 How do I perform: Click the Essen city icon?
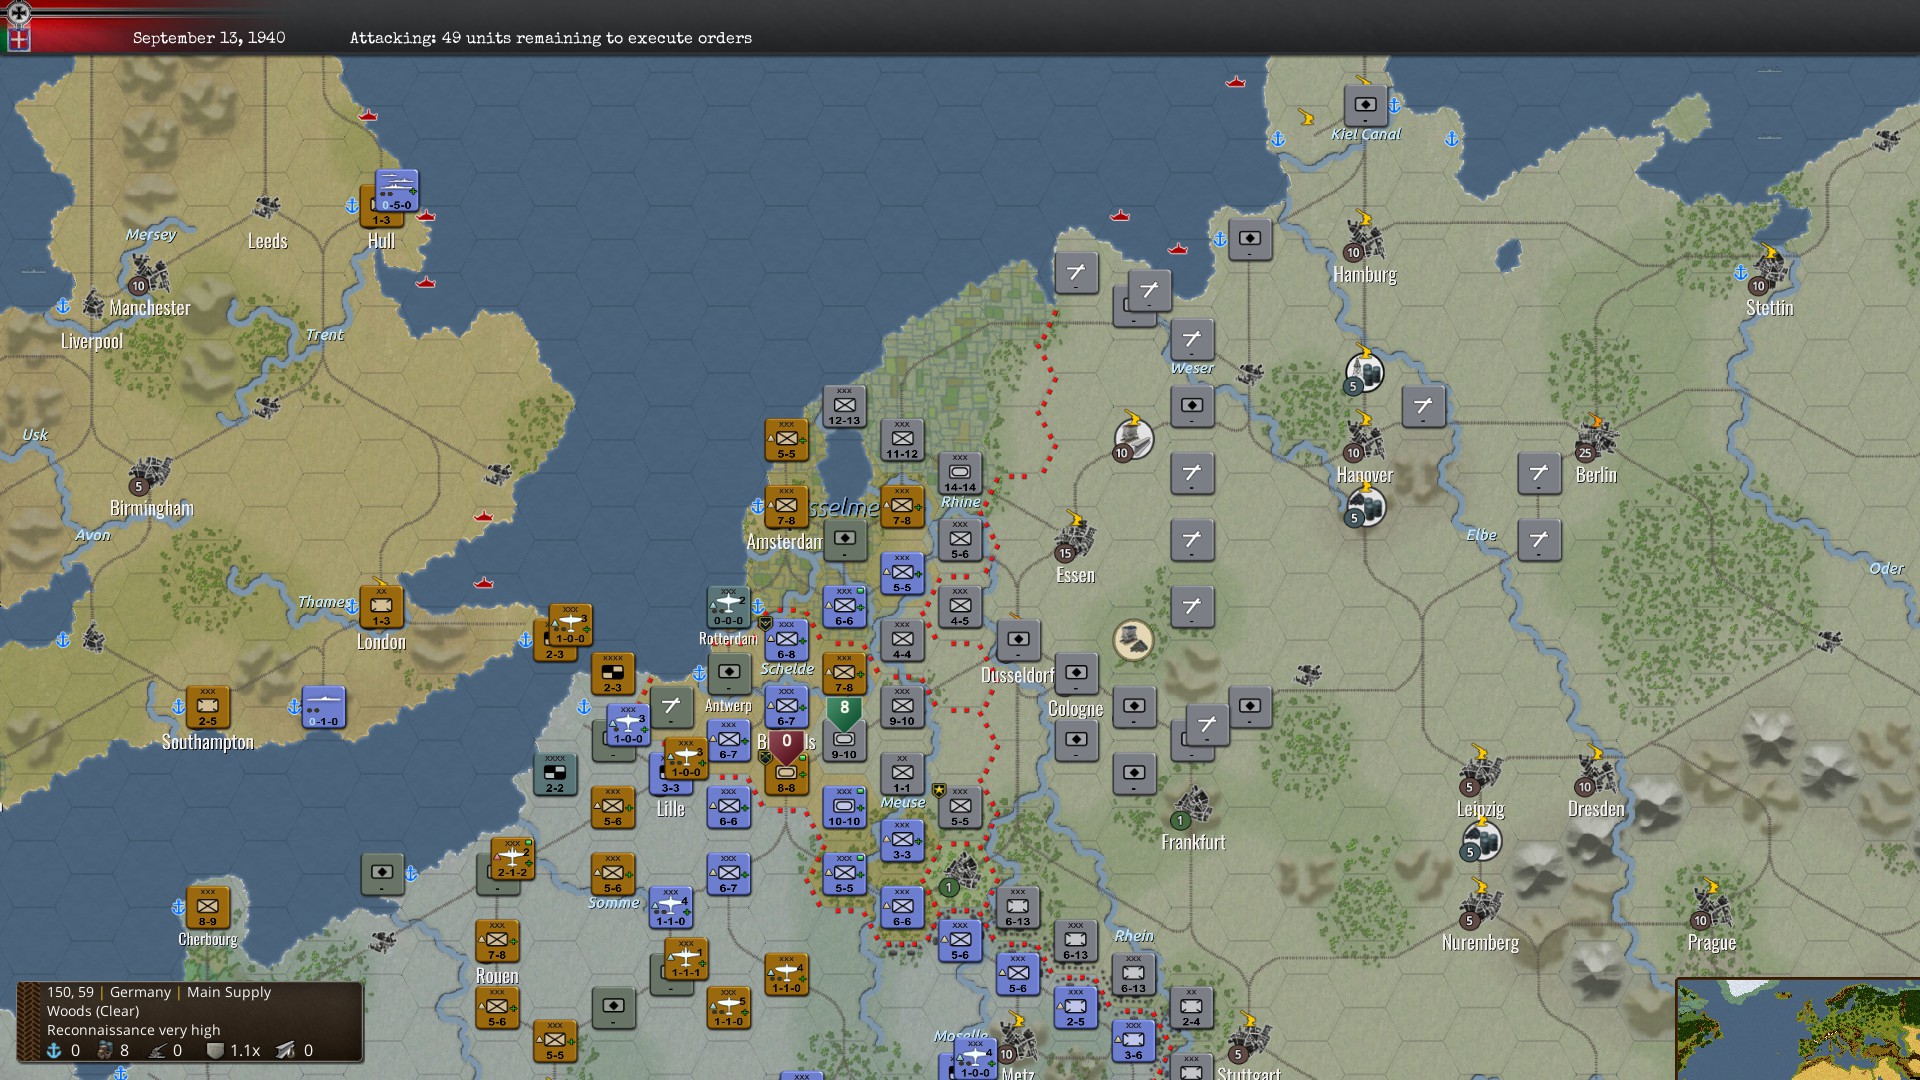click(x=1075, y=540)
